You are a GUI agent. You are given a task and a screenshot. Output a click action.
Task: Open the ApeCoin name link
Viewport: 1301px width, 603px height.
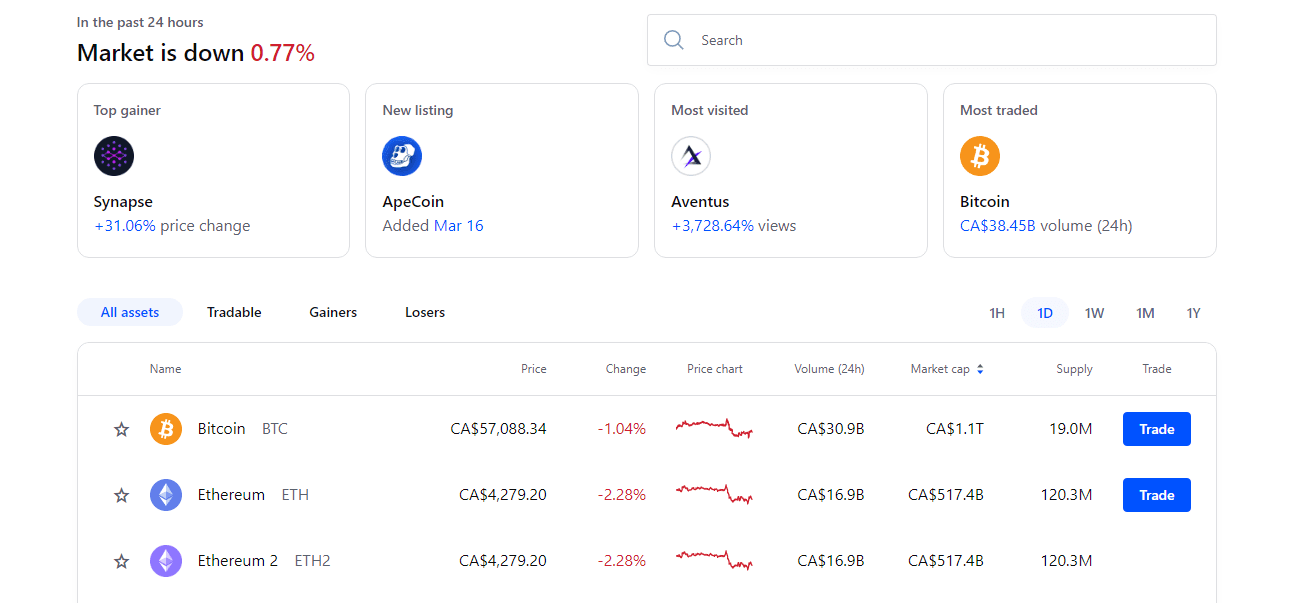click(413, 202)
